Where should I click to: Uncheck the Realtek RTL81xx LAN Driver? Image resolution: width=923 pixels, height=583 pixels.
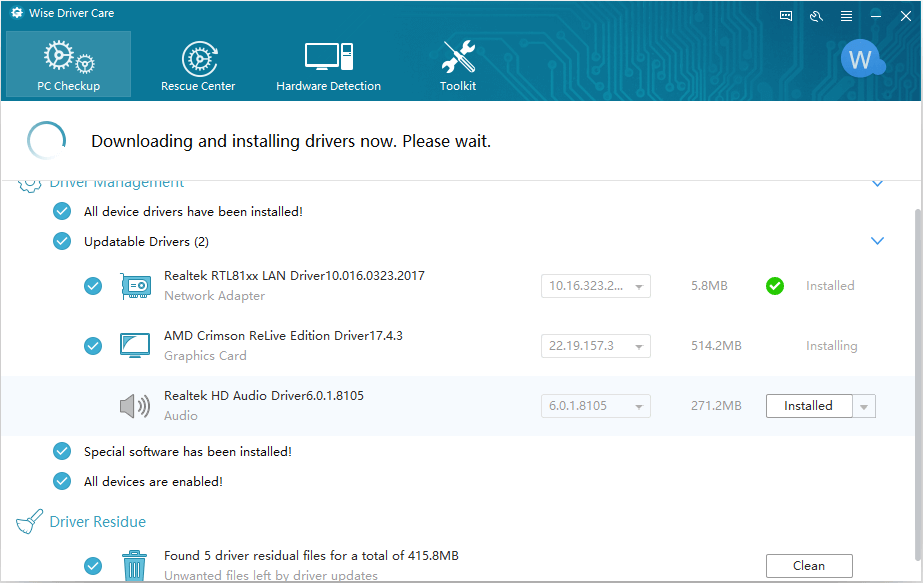tap(92, 286)
